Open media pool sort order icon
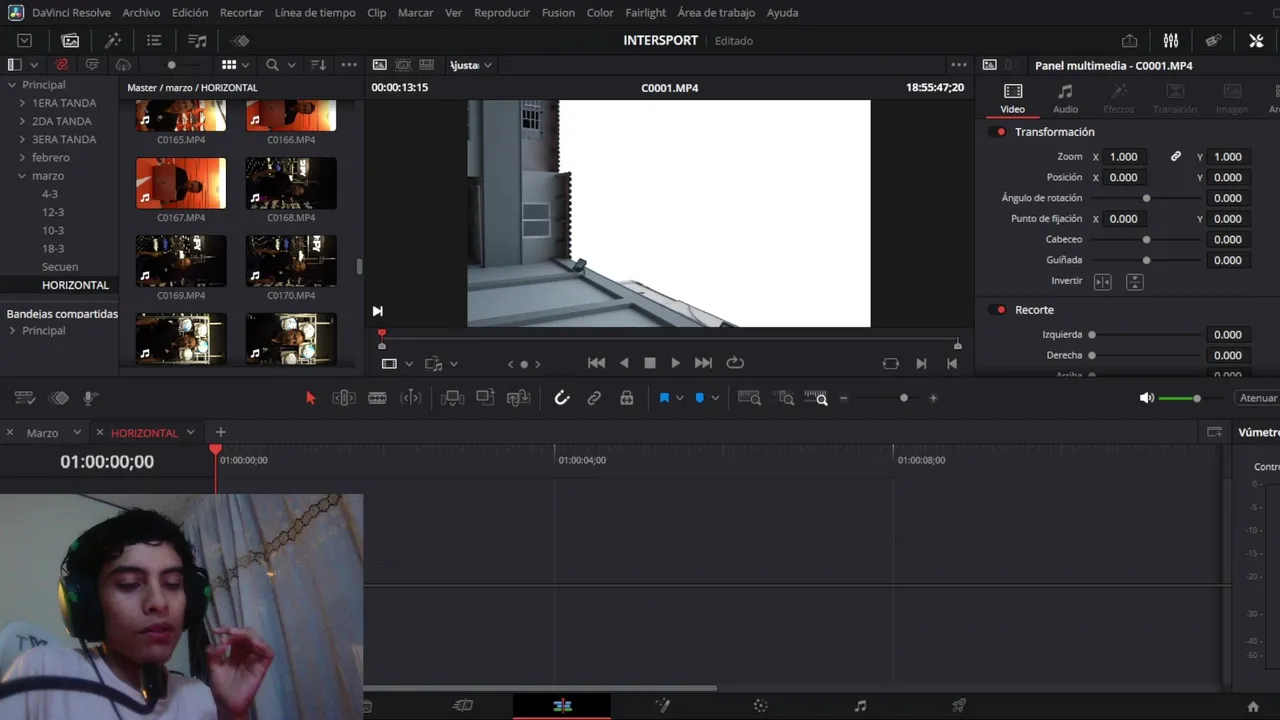Screen dimensions: 1280x720 [x=318, y=65]
